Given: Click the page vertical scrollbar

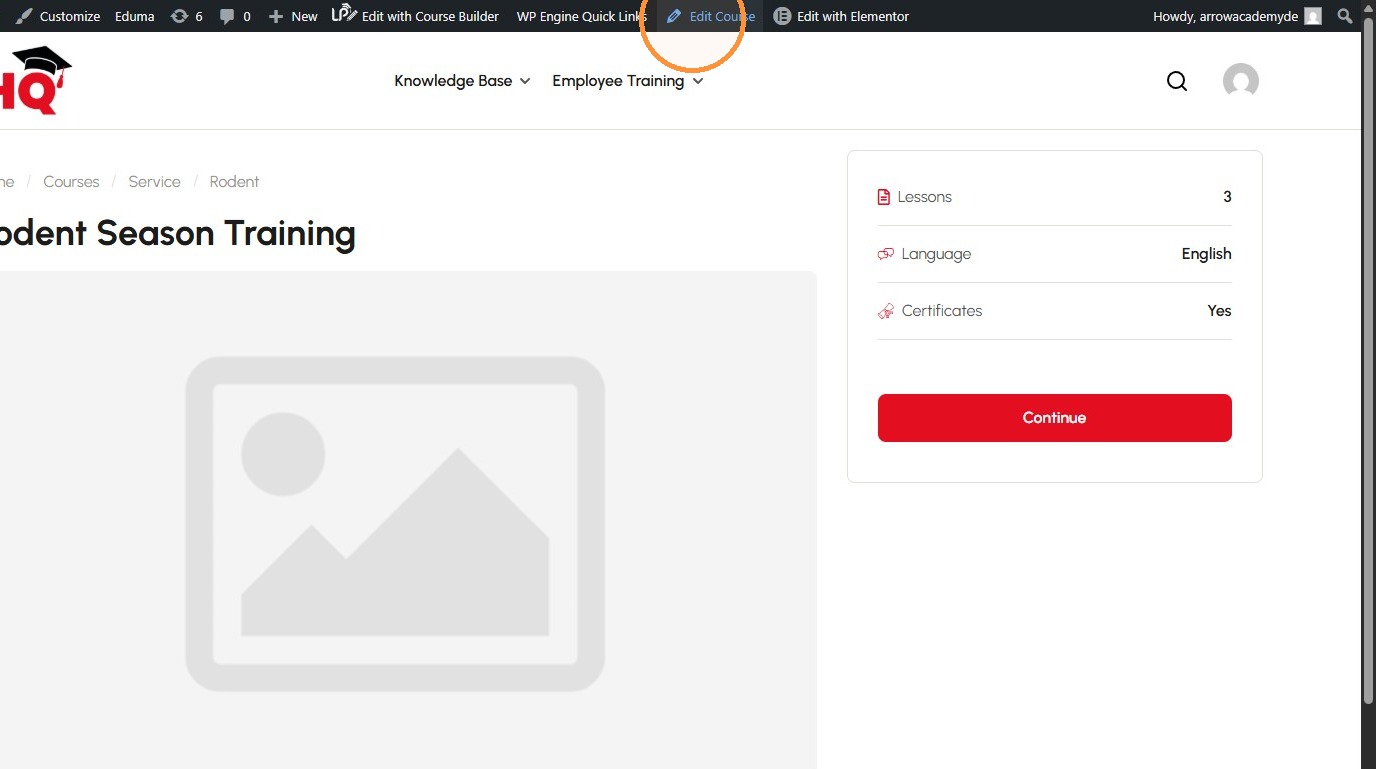Looking at the screenshot, I should click(x=1368, y=370).
